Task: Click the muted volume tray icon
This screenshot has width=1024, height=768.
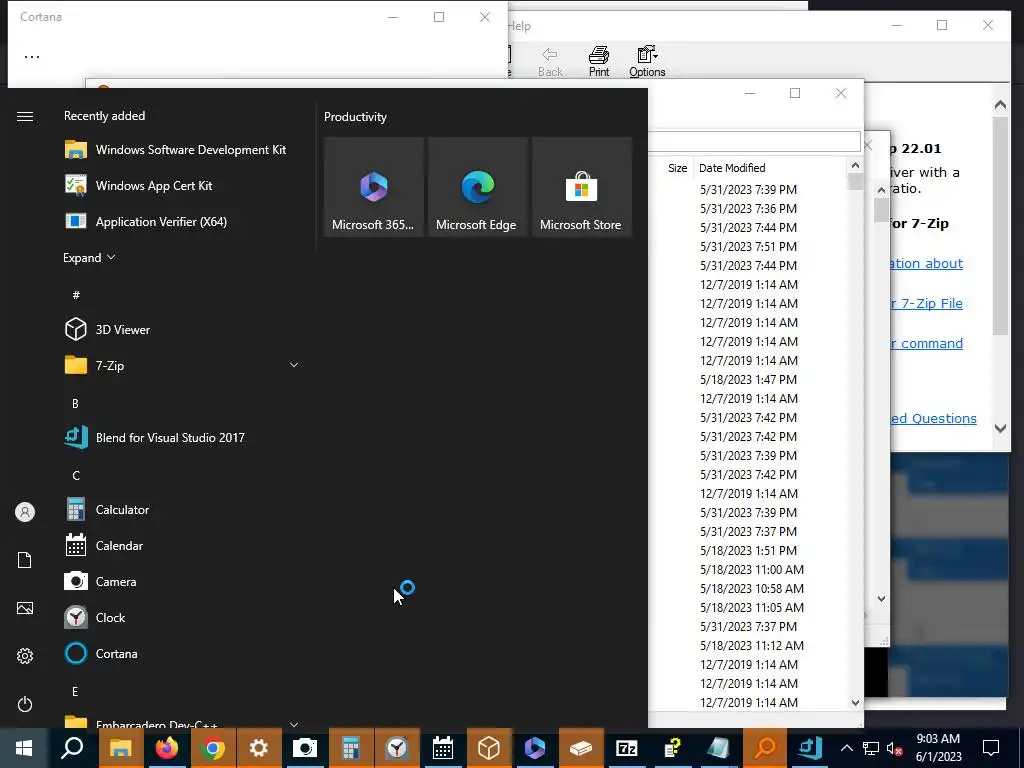Action: click(x=894, y=748)
